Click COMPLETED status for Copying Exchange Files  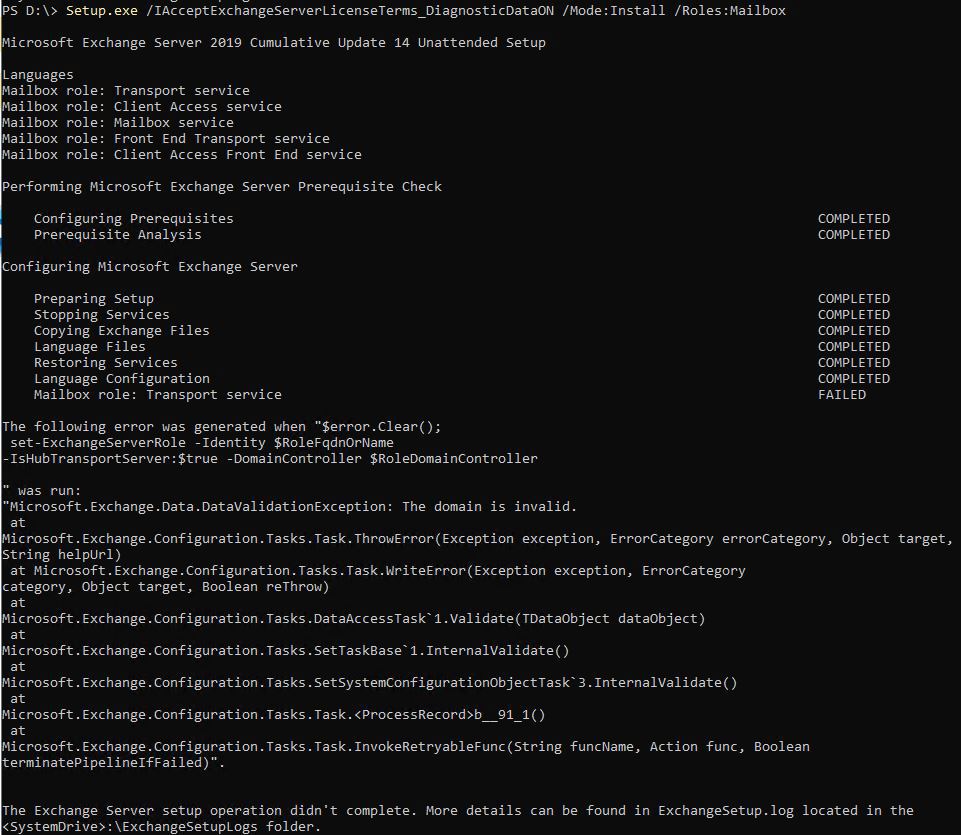854,330
